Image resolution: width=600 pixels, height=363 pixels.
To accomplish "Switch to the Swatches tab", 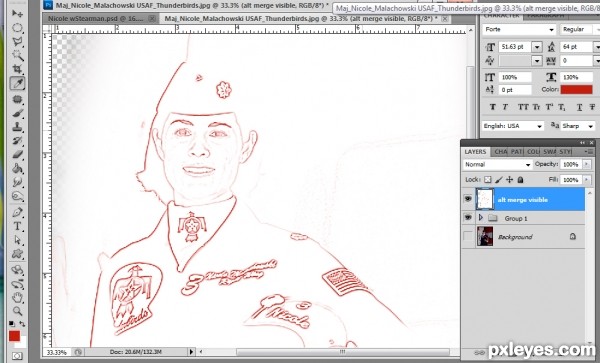I will pos(550,152).
